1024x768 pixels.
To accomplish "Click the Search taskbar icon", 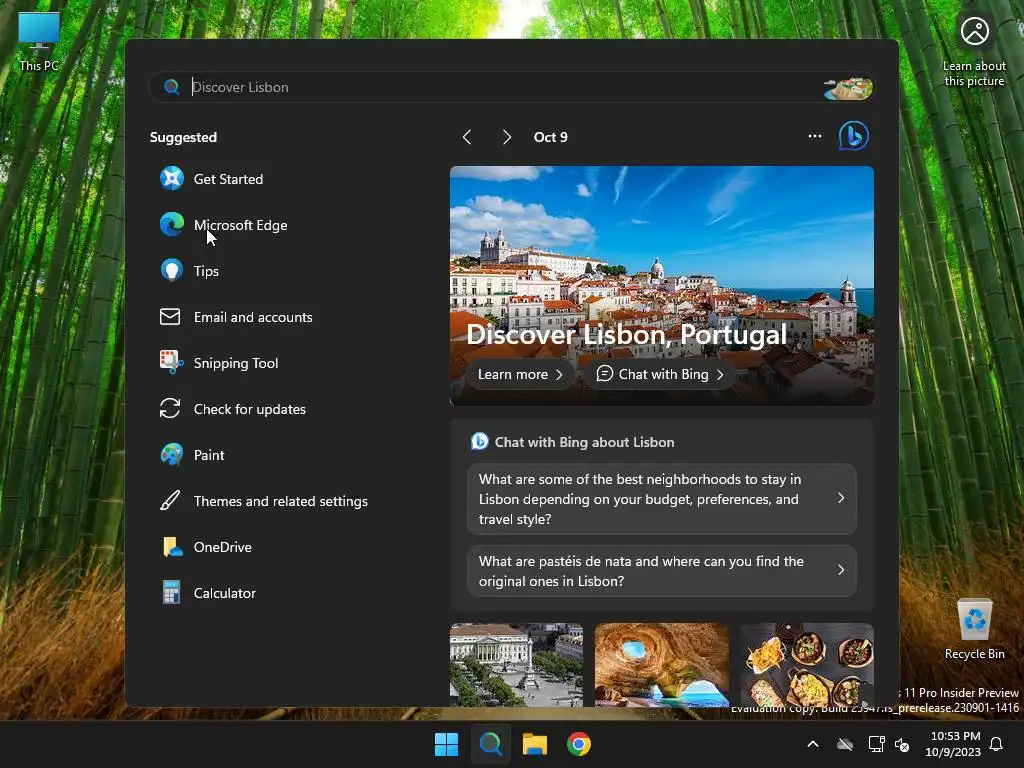I will [x=490, y=744].
